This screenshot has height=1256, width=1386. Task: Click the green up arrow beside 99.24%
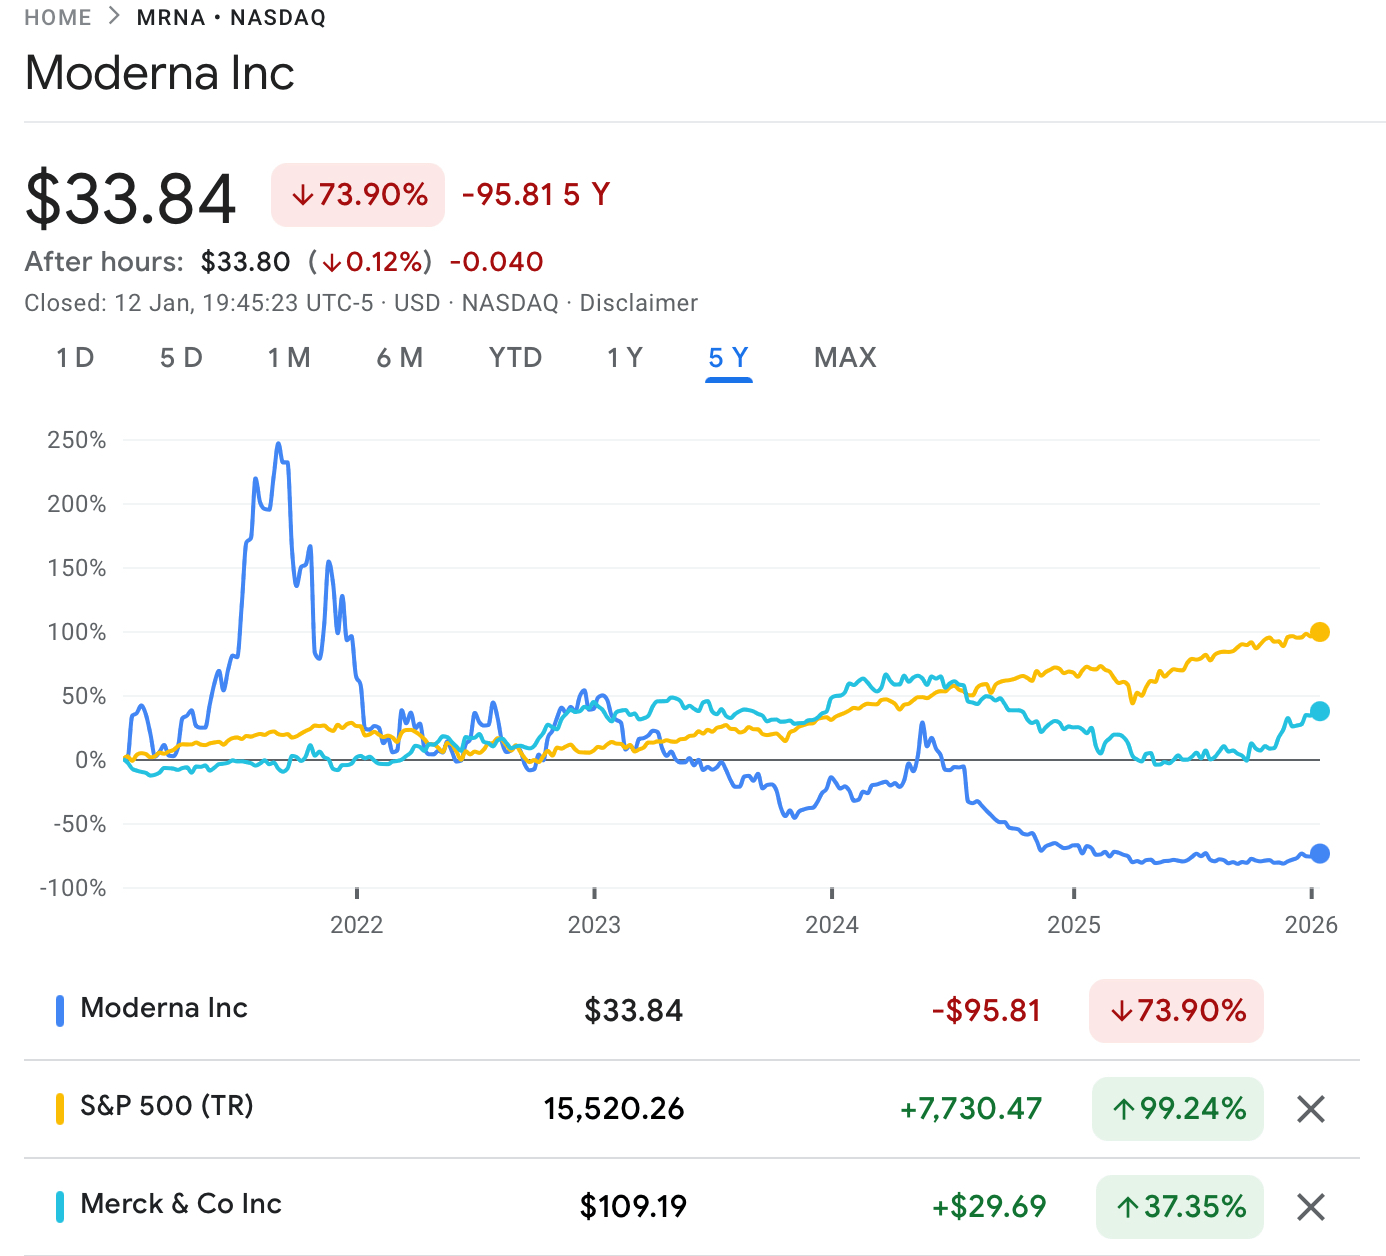click(x=1124, y=1108)
